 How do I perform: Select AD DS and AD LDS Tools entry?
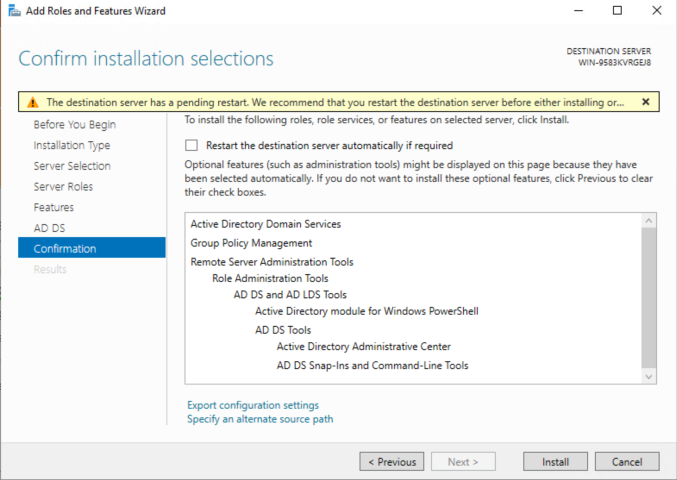(290, 295)
